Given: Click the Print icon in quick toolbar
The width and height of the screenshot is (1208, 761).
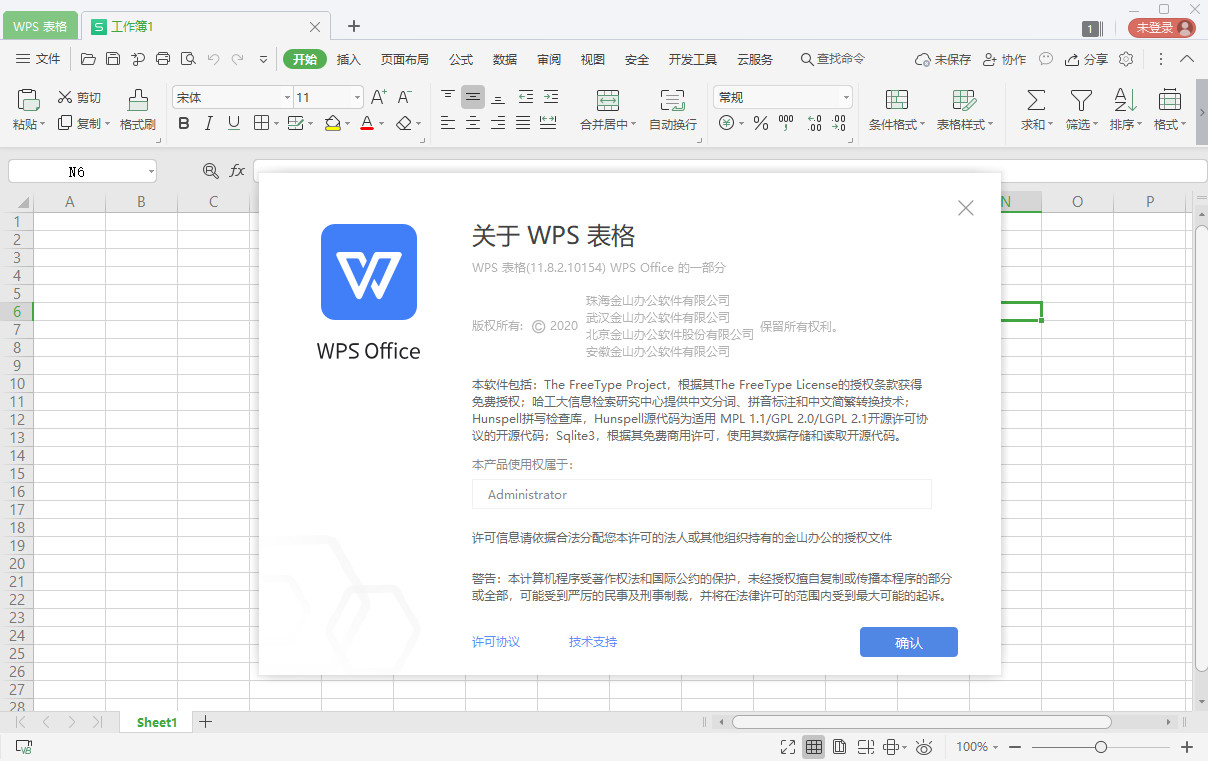Looking at the screenshot, I should 163,59.
